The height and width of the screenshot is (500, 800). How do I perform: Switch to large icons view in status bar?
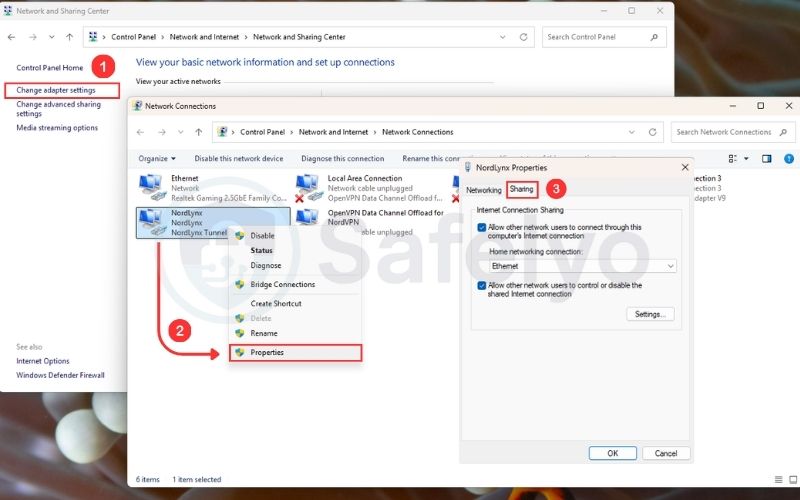[x=793, y=480]
